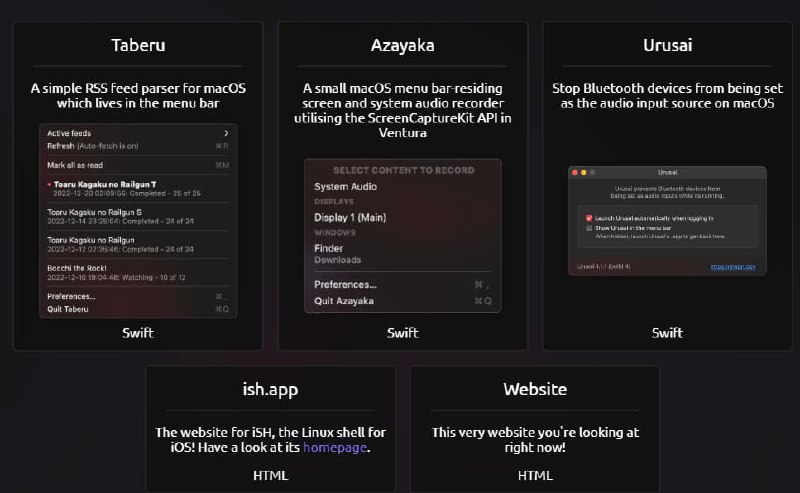Screen dimensions: 800x493
Task: Choose Mark all as read
Action: 73,165
